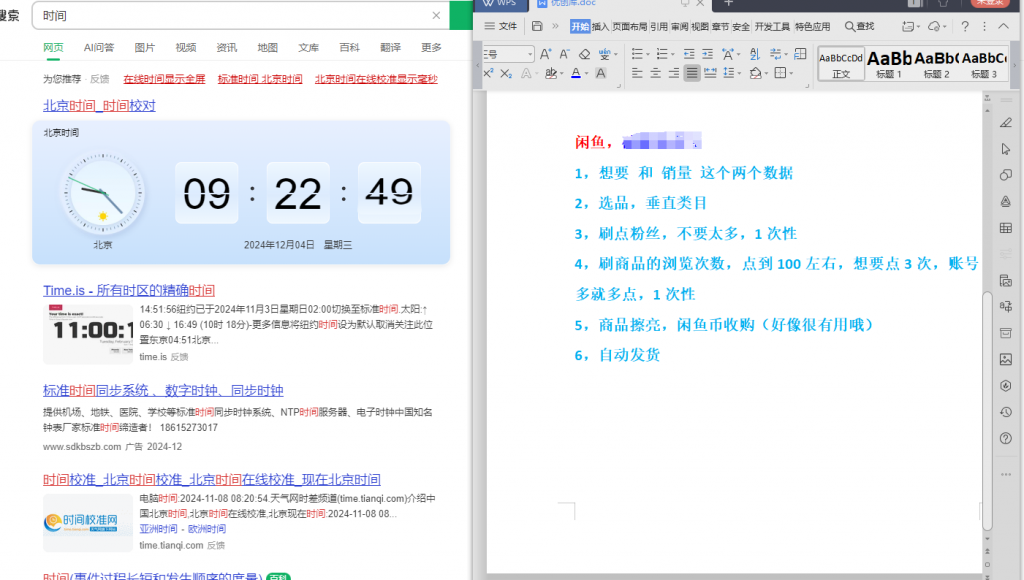Select the 标题 1 style

pos(889,64)
